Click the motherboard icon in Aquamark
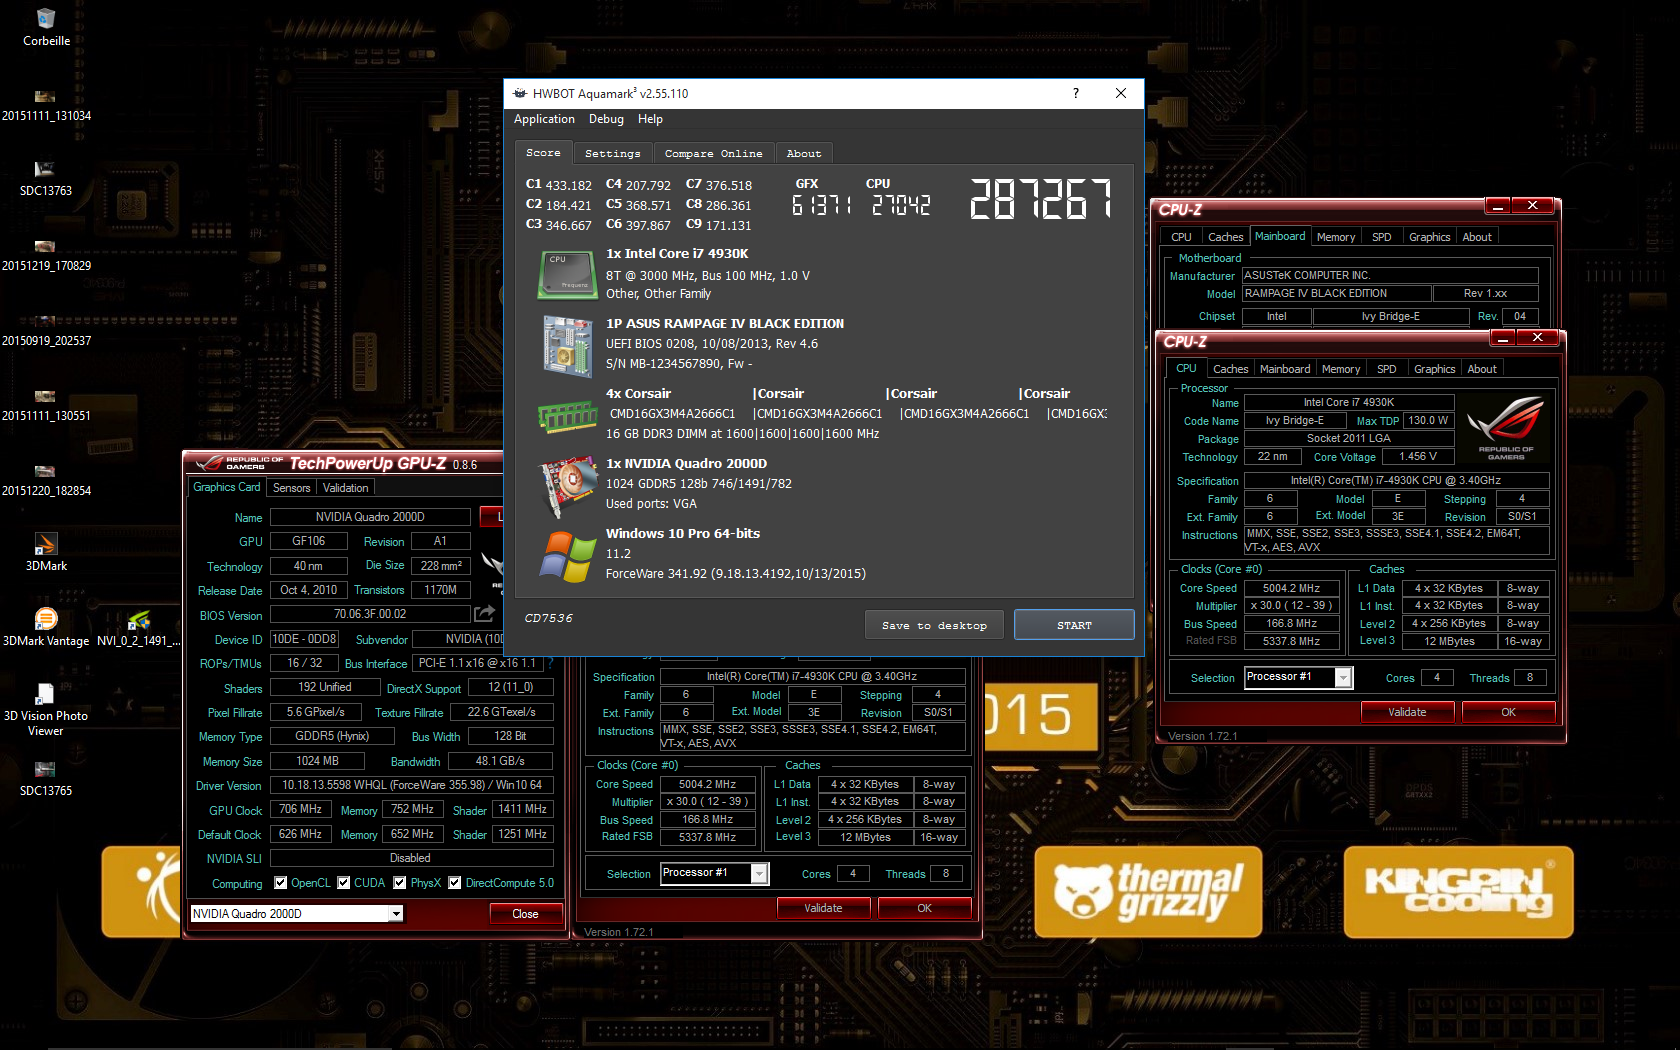This screenshot has height=1050, width=1680. [x=568, y=346]
